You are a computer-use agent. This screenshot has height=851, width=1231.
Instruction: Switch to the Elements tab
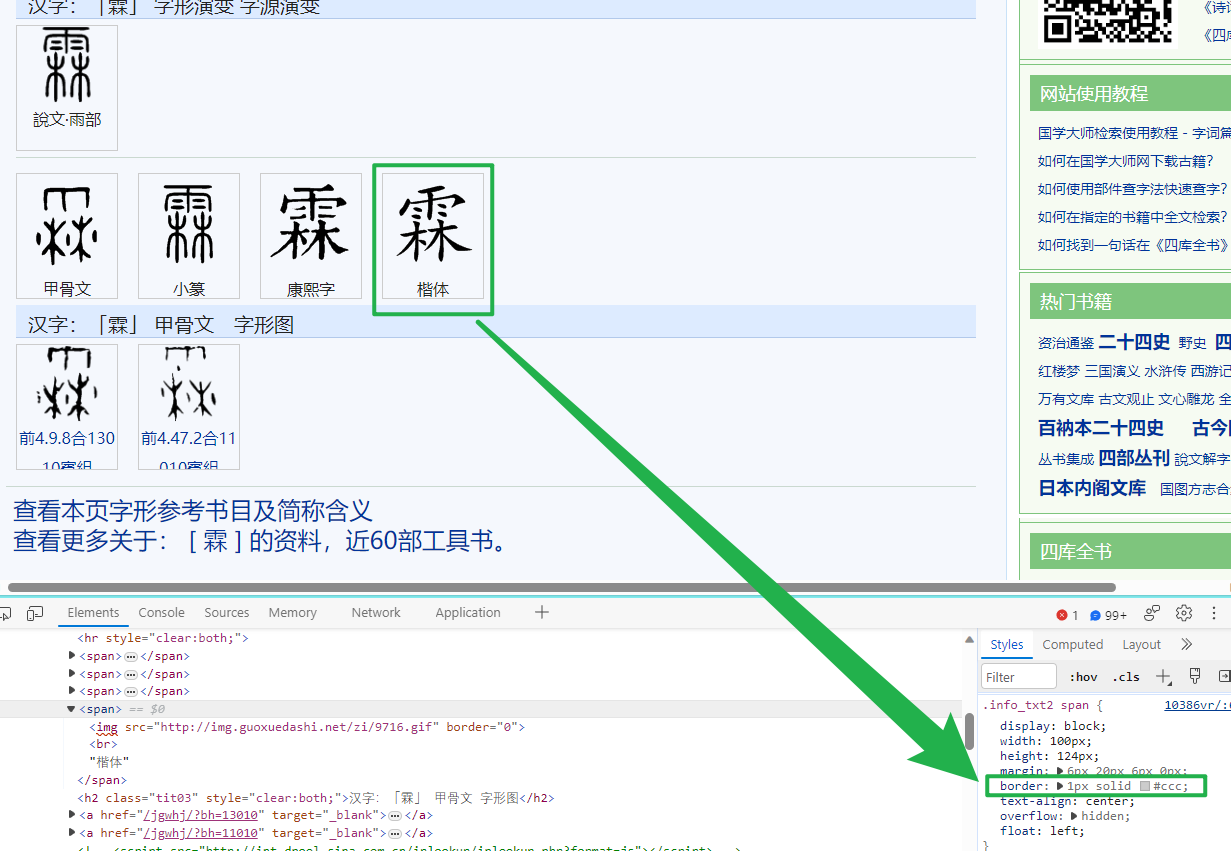[x=93, y=613]
